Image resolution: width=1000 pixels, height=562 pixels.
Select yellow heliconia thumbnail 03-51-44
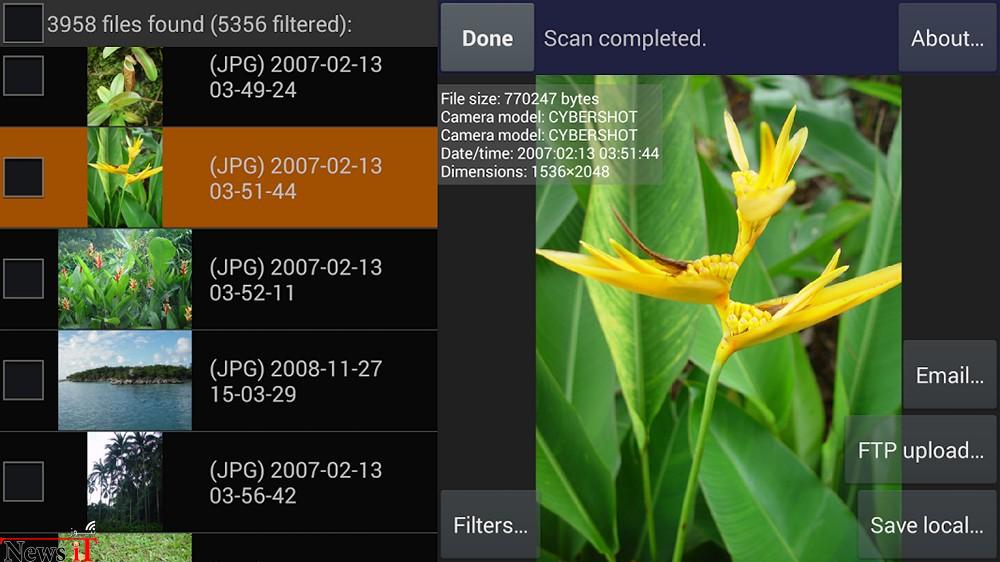point(124,177)
